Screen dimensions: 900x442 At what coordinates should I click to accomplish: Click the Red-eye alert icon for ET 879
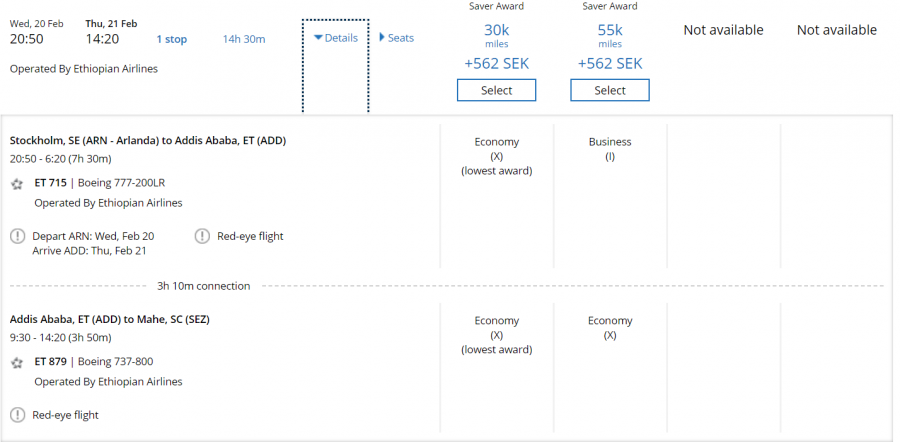[x=17, y=415]
